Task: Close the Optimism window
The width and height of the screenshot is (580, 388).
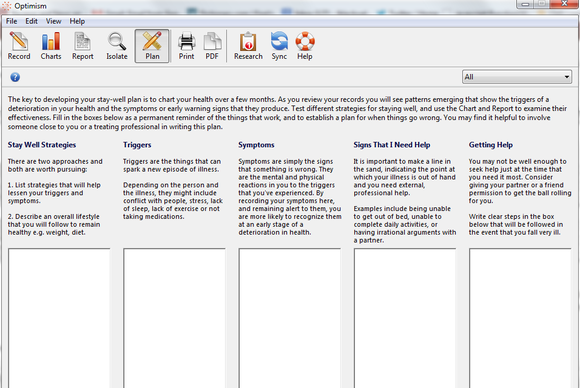Action: point(564,4)
